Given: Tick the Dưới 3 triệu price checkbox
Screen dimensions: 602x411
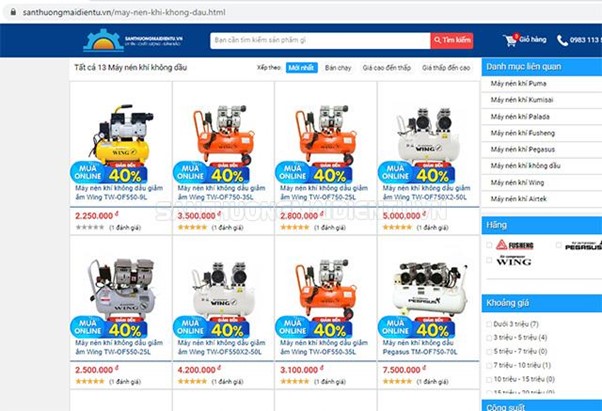Looking at the screenshot, I should point(489,324).
